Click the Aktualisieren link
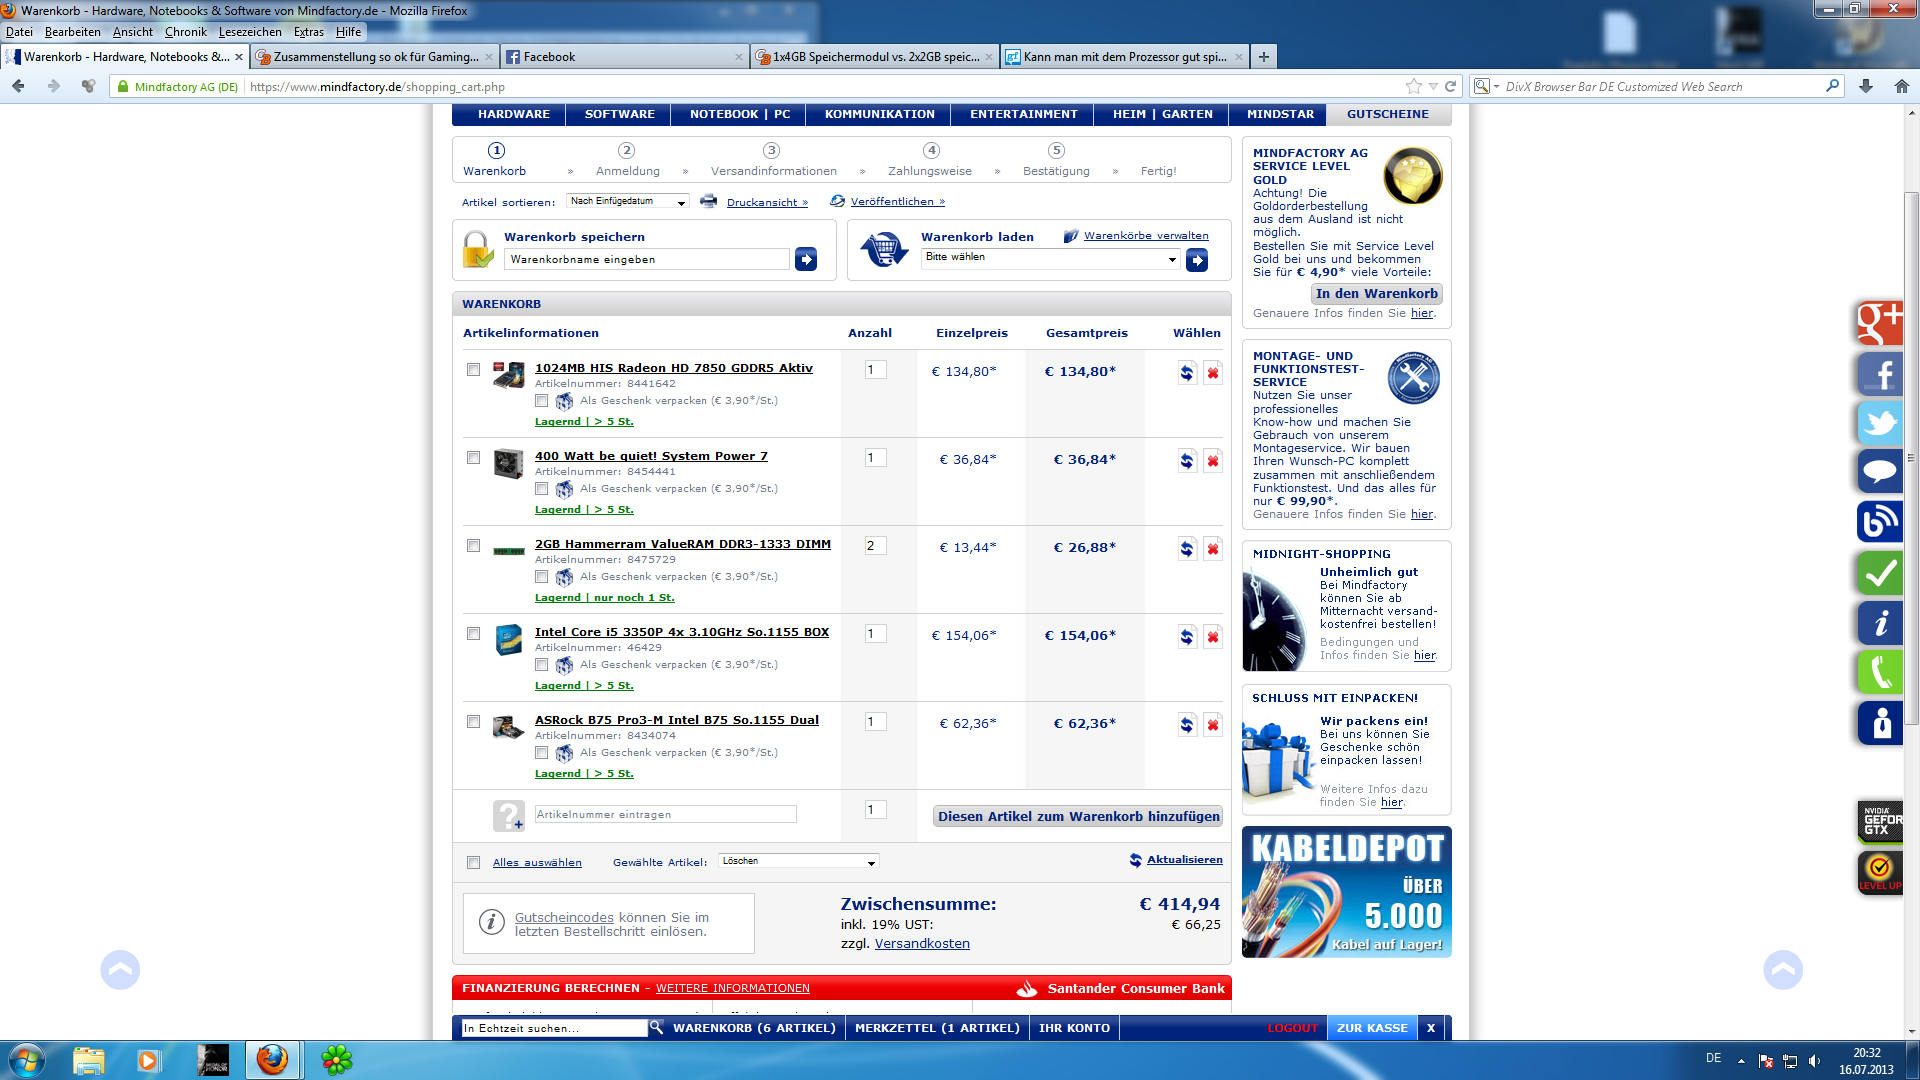Screen dimensions: 1920x1080 1185,860
